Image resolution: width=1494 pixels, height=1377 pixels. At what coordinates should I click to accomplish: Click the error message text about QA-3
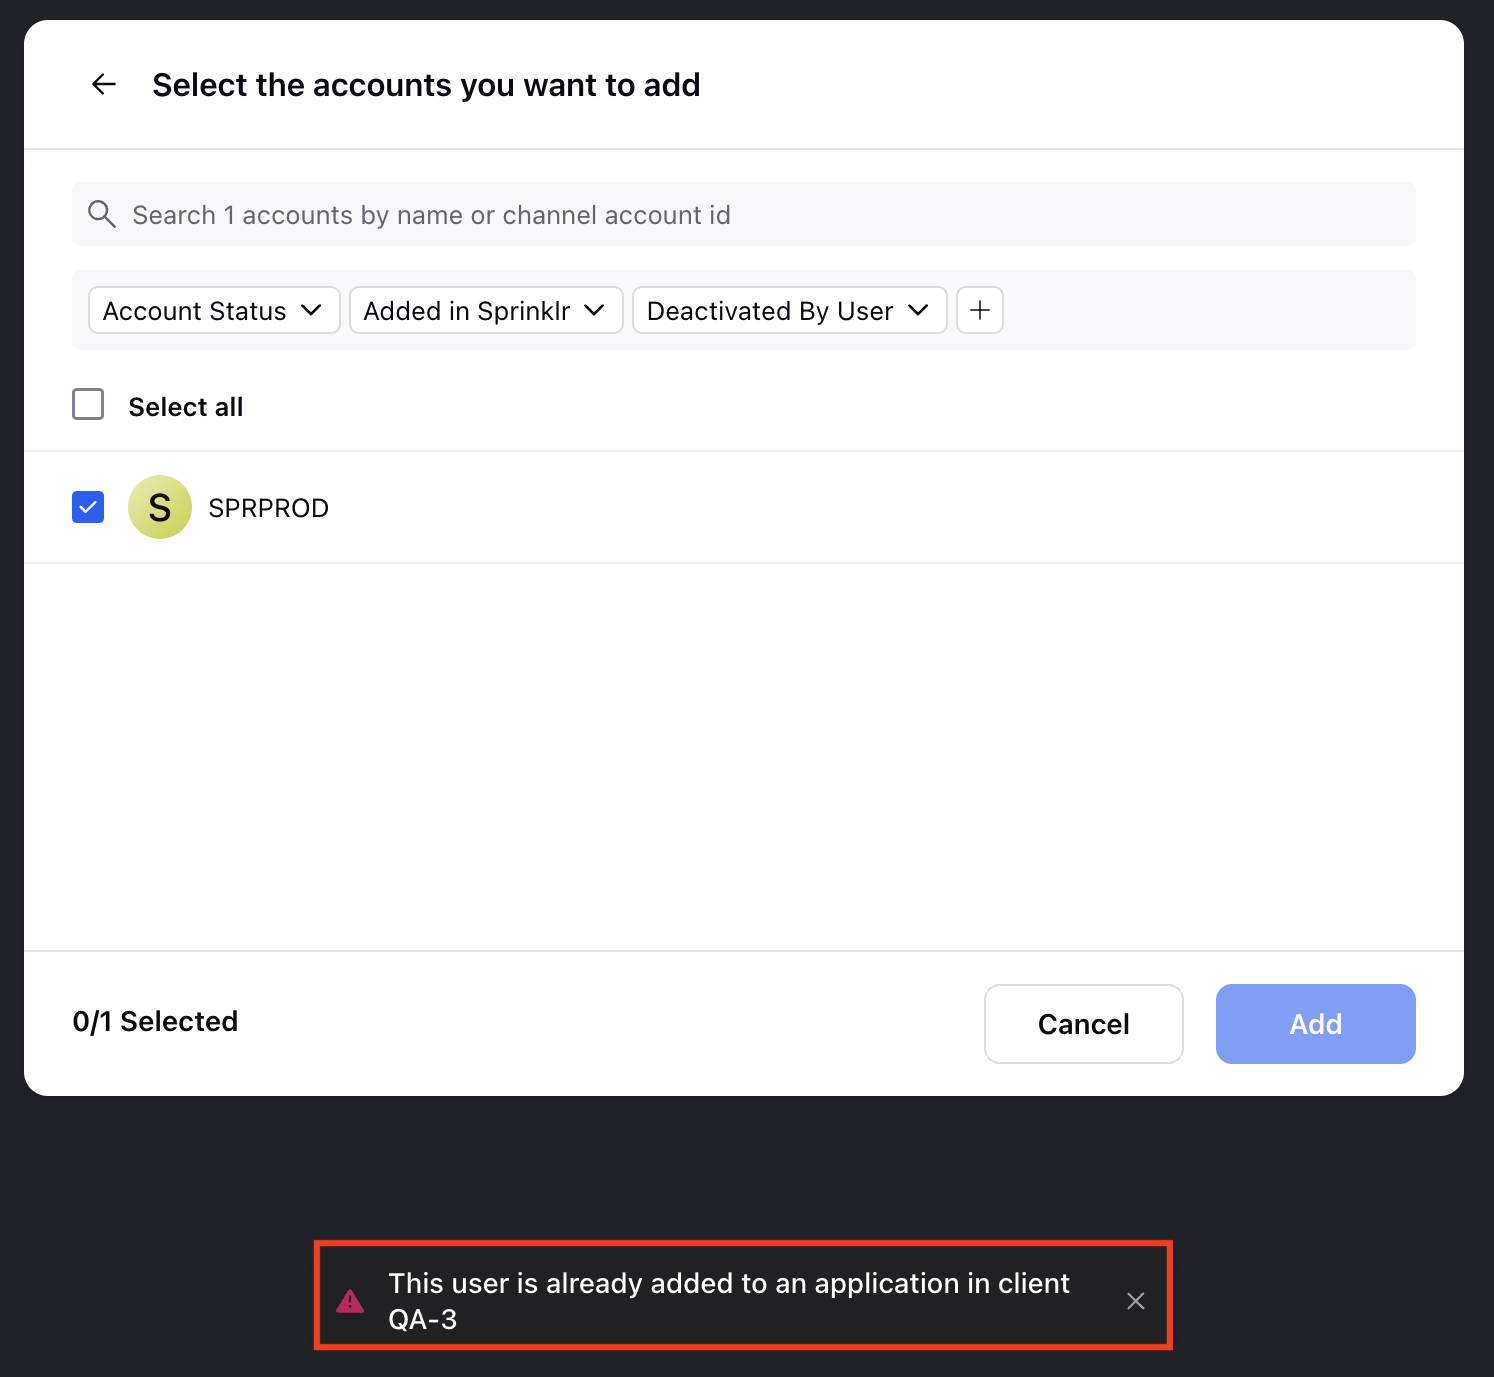coord(729,1301)
